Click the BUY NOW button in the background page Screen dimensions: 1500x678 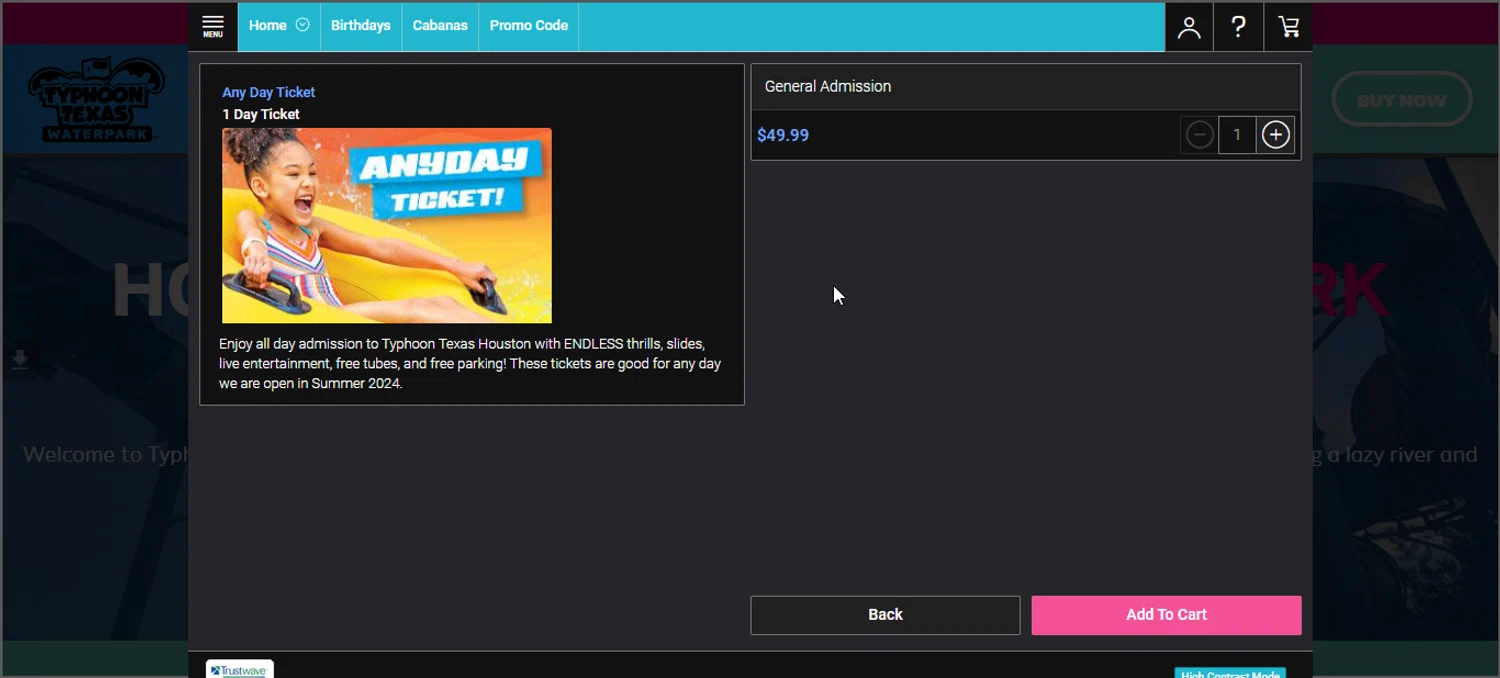click(x=1402, y=100)
